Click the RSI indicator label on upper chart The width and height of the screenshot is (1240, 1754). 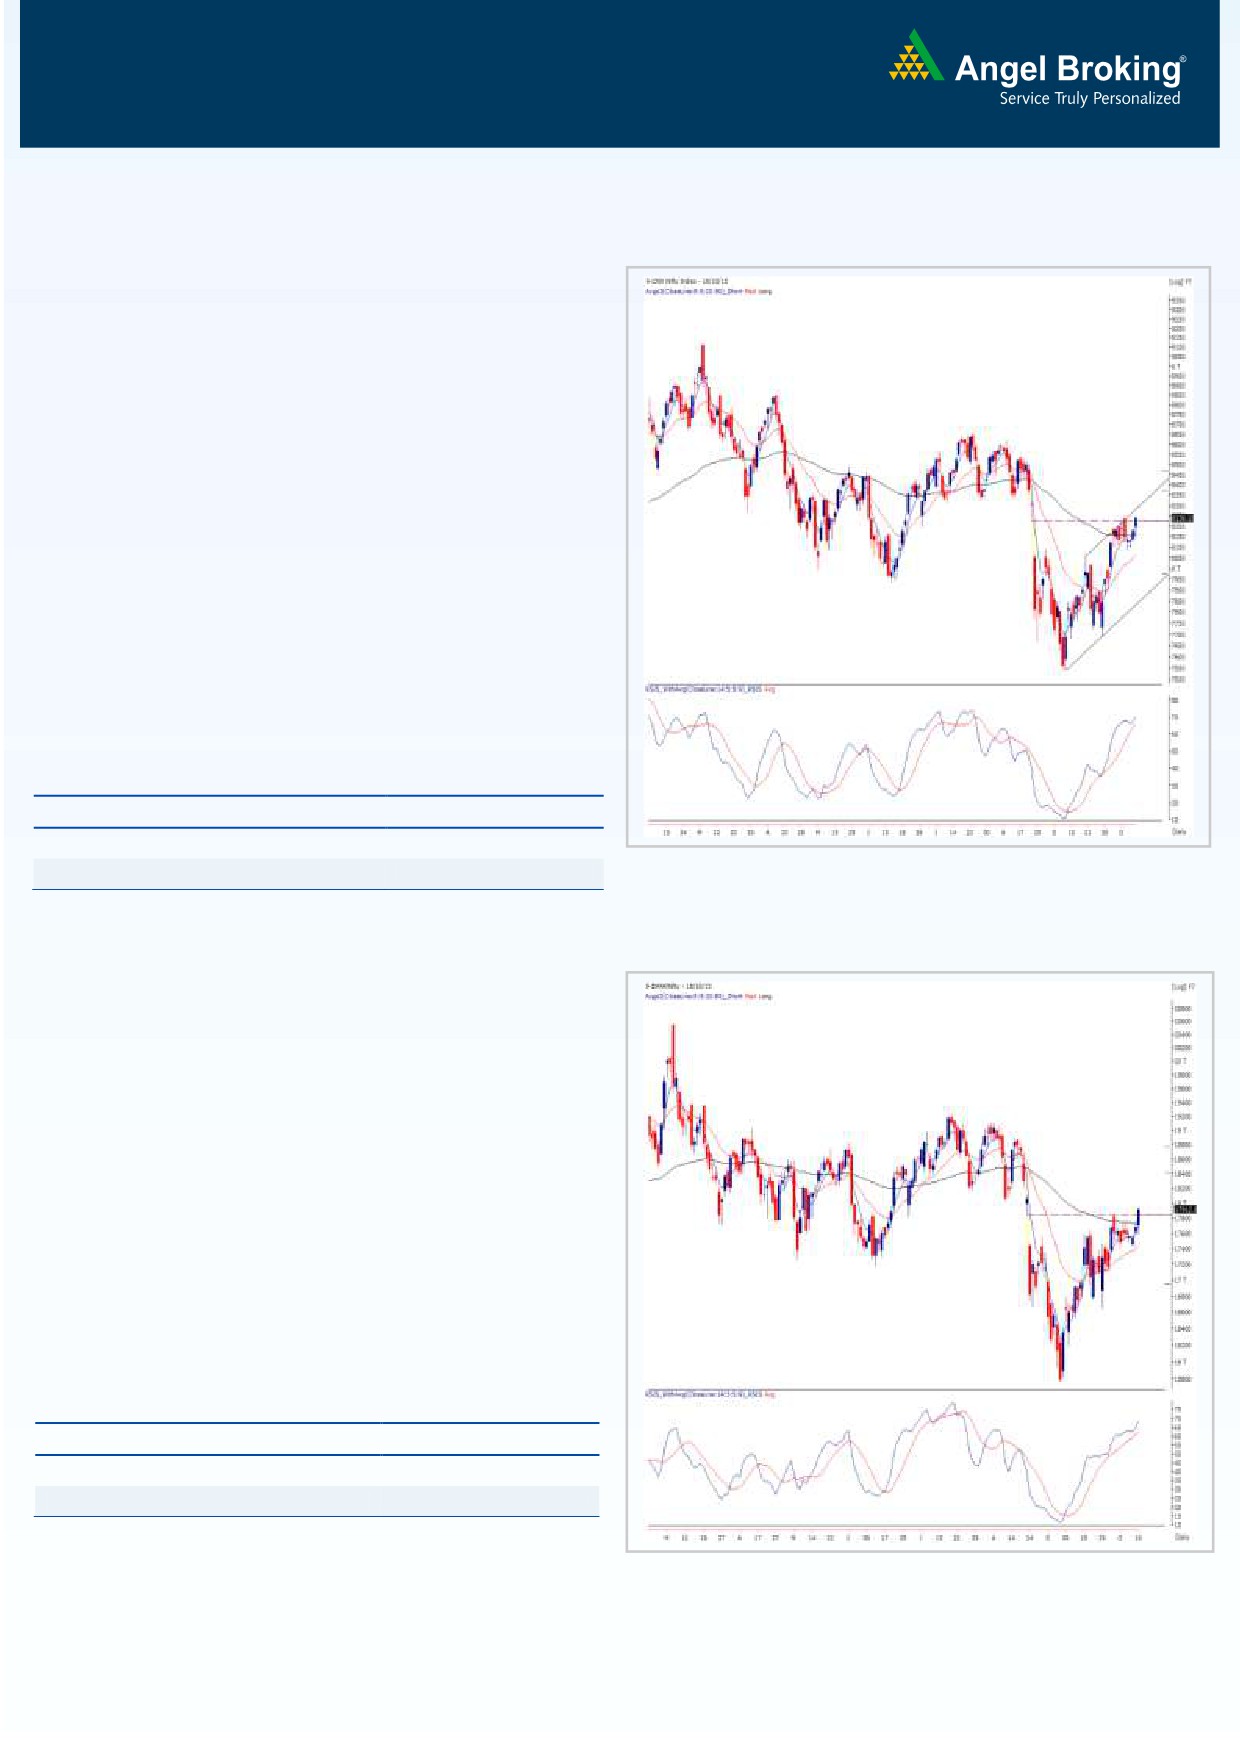coord(710,689)
